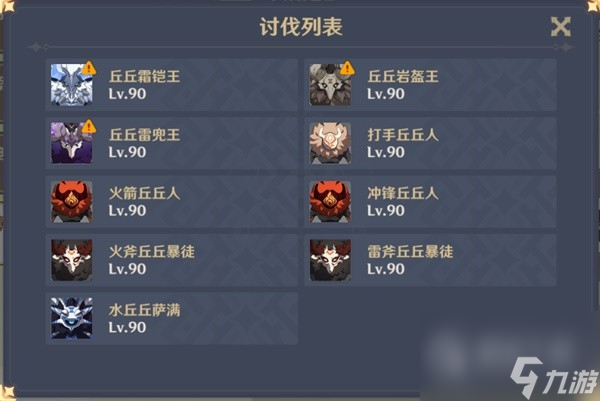Click the 火斧丘丘暴徒 portrait icon

(72, 260)
